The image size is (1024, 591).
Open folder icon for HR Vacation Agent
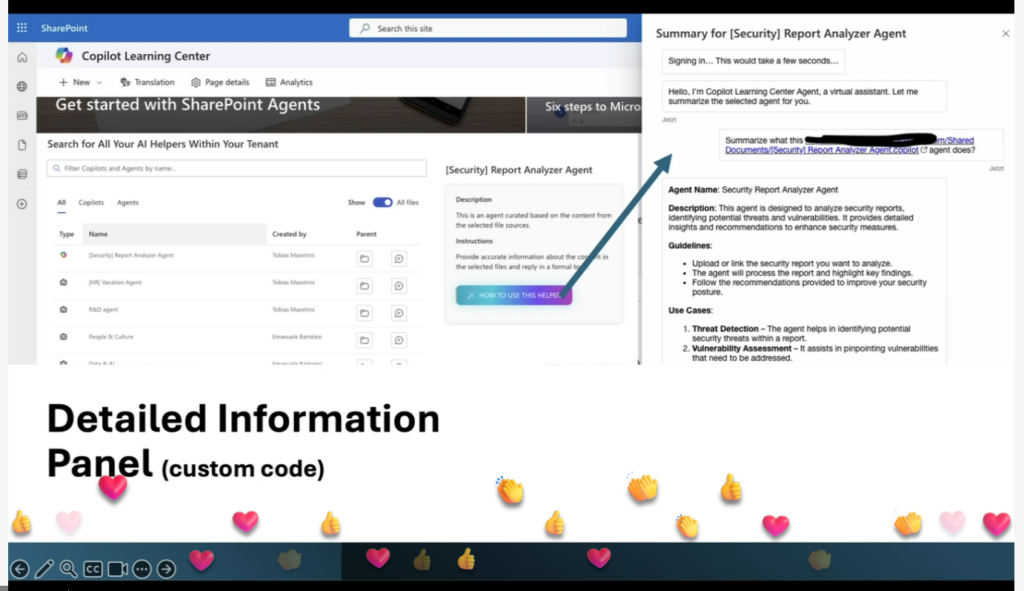pos(364,286)
